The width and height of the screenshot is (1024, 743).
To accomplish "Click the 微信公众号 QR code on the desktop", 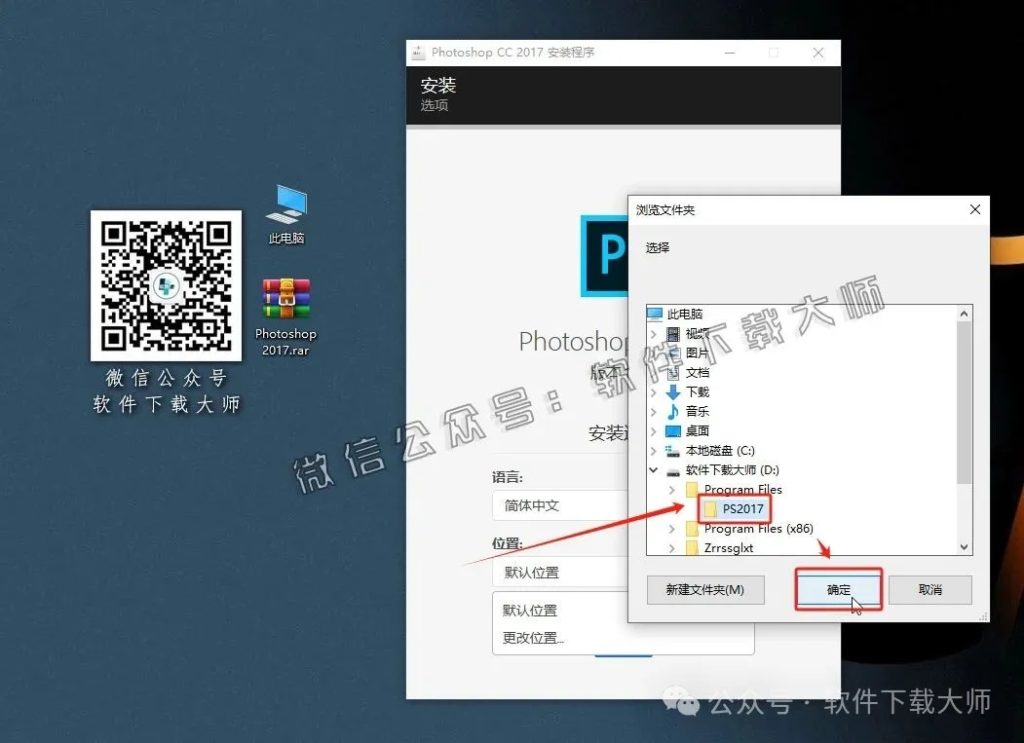I will (166, 283).
